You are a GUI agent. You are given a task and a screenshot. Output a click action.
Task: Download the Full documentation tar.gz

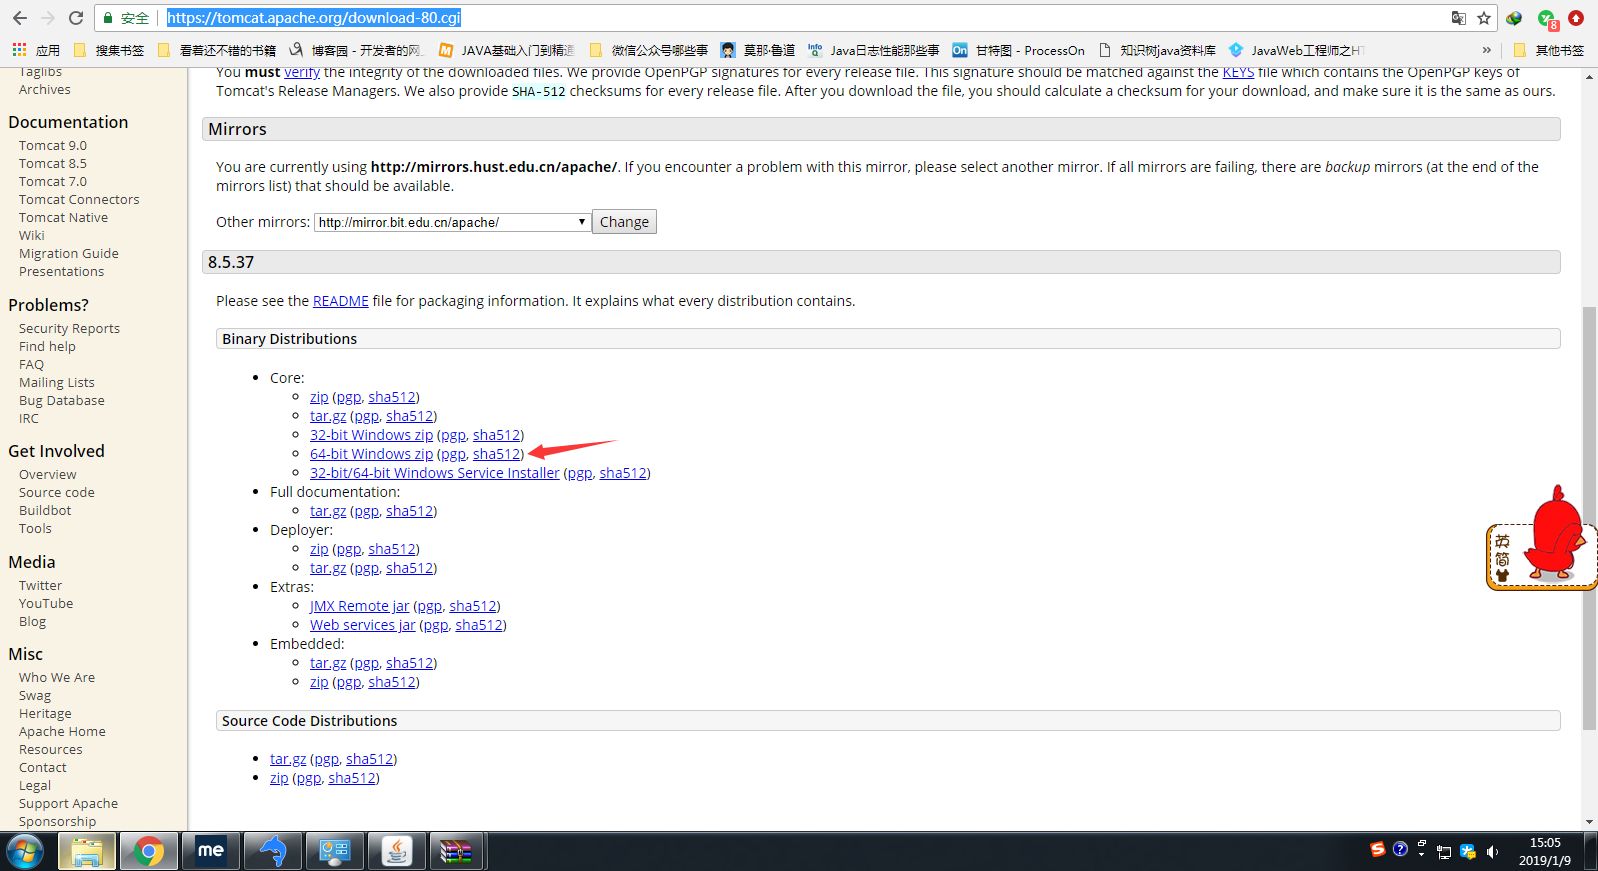pyautogui.click(x=328, y=511)
